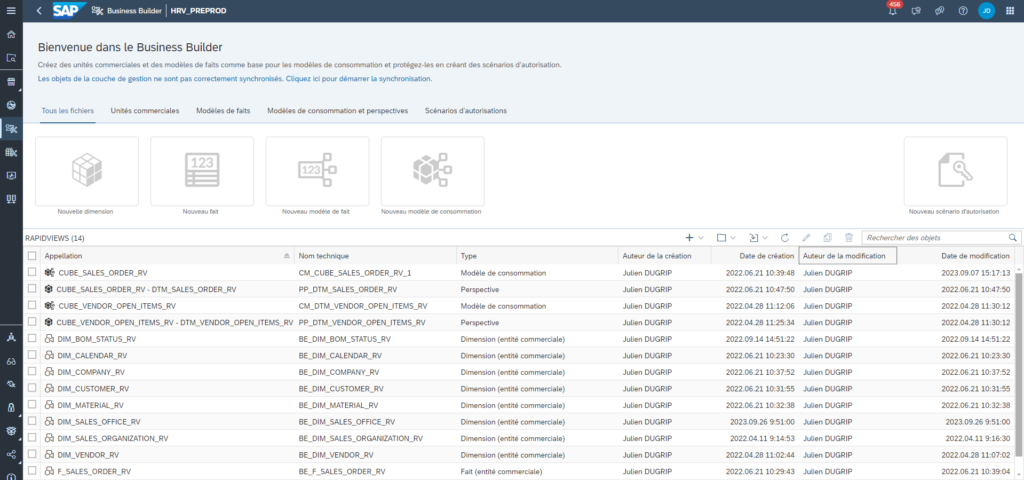1024x480 pixels.
Task: Click the synchronization link message
Action: [235, 78]
